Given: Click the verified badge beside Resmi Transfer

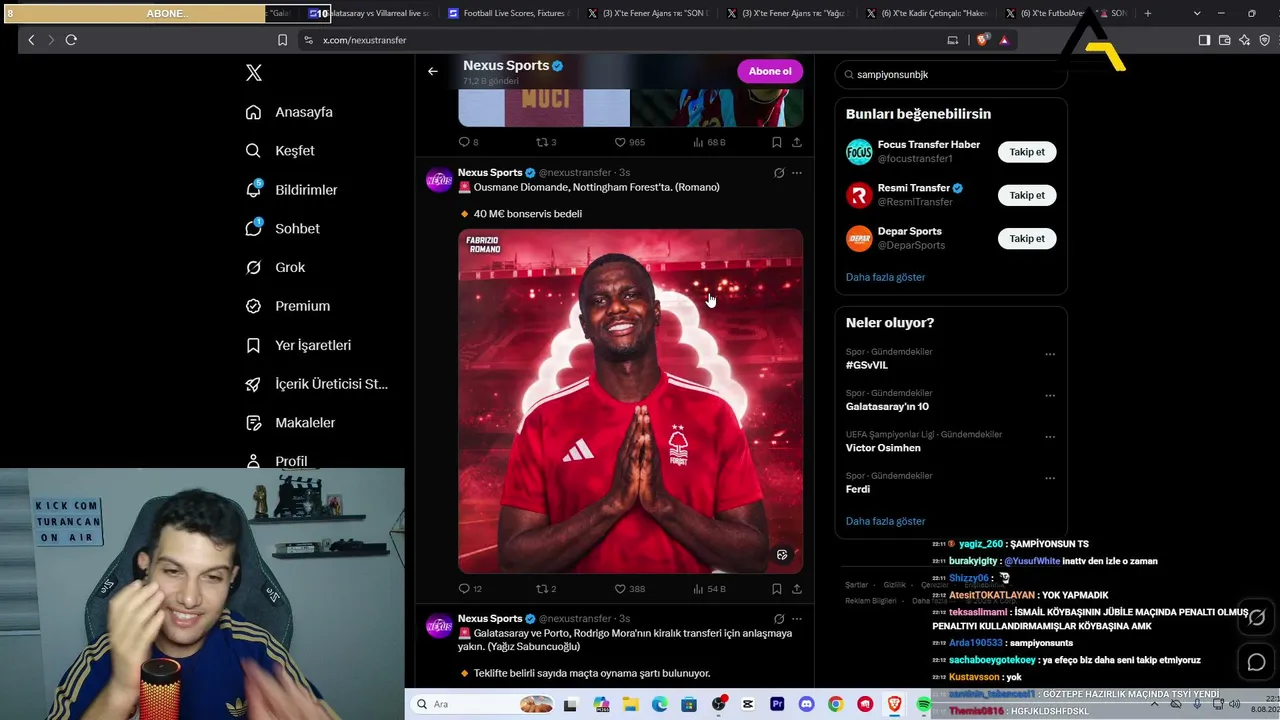Looking at the screenshot, I should (x=957, y=188).
